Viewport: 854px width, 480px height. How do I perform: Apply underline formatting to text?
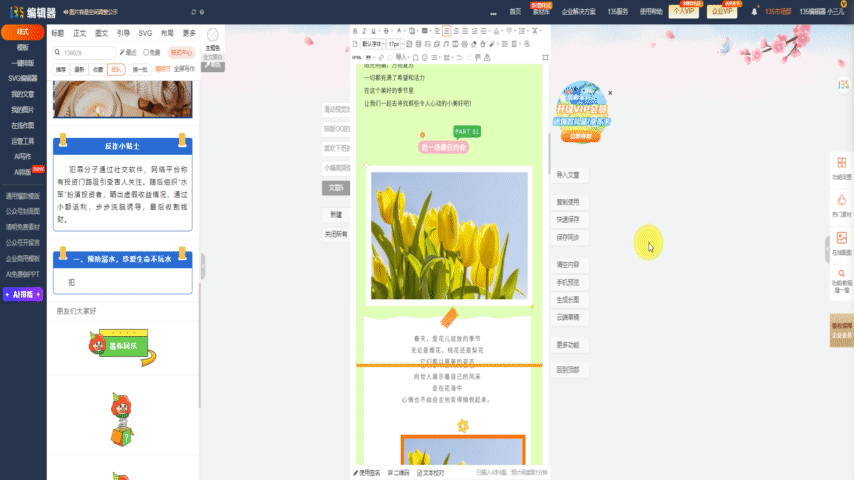pos(373,31)
